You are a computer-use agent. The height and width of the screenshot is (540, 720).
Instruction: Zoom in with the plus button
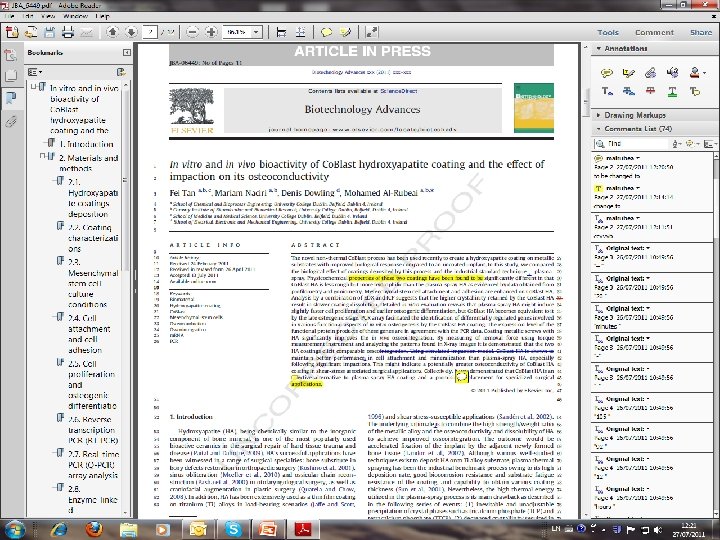click(x=211, y=32)
